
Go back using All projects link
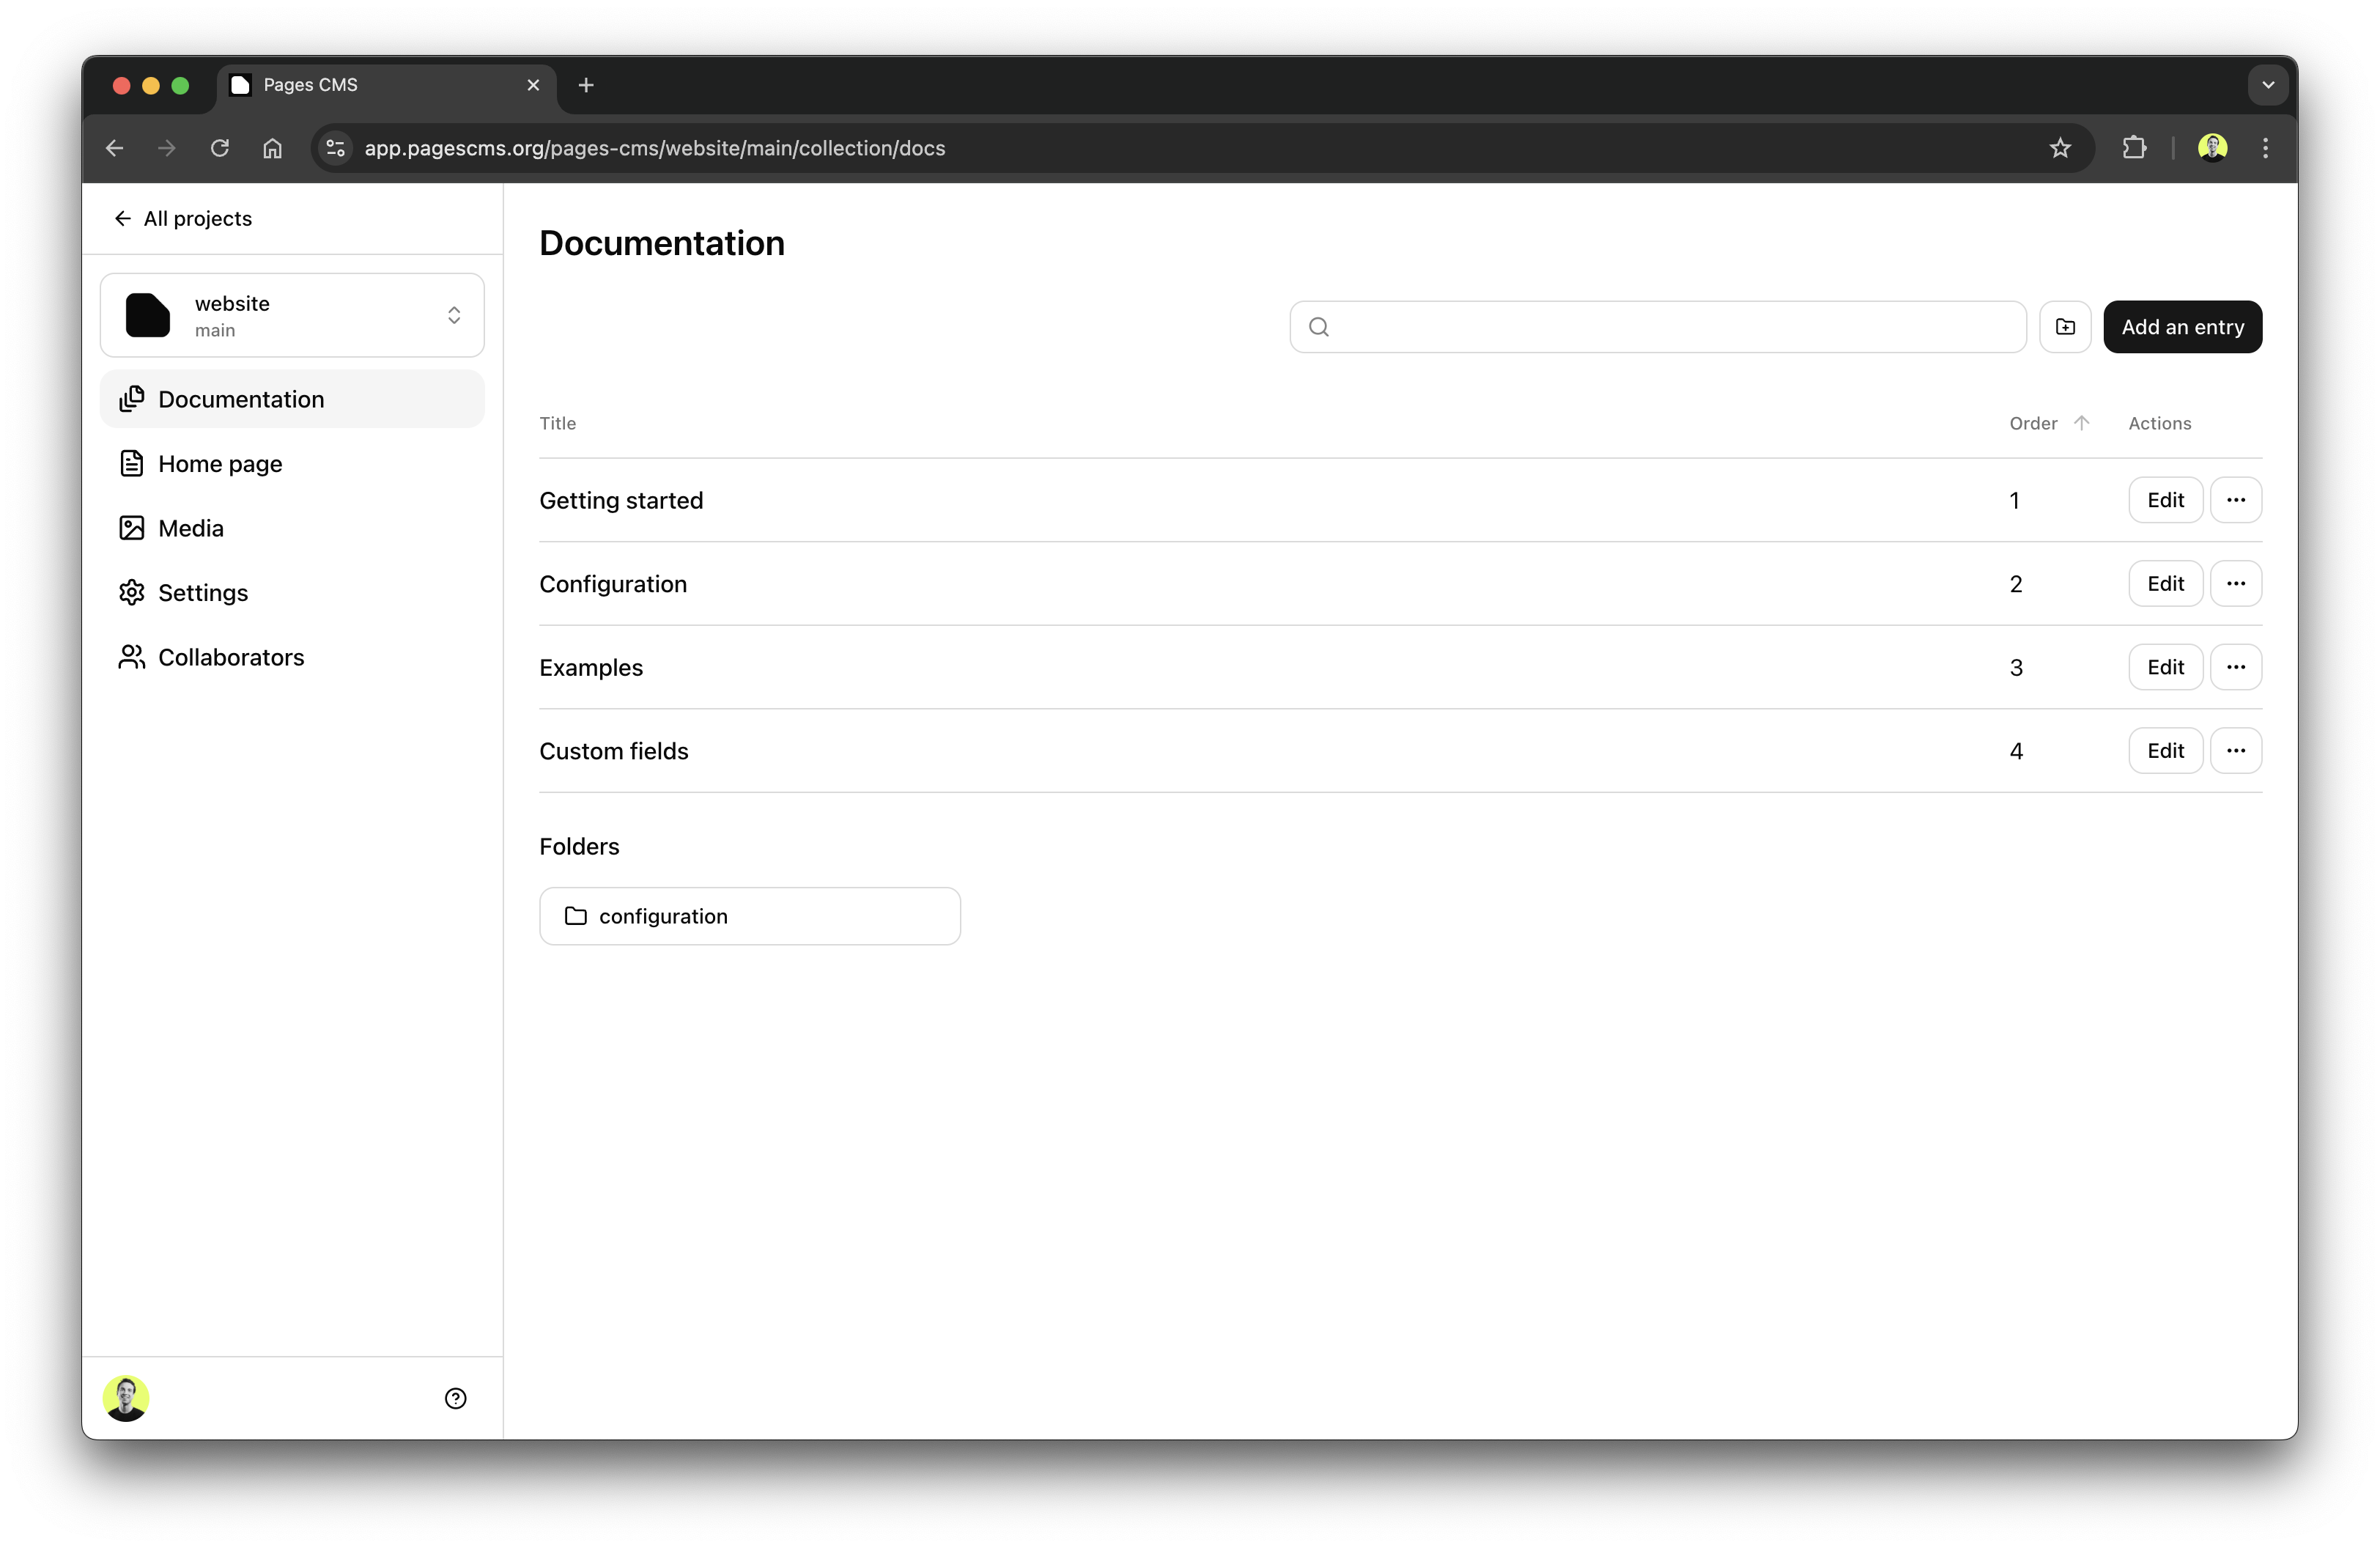[x=184, y=218]
